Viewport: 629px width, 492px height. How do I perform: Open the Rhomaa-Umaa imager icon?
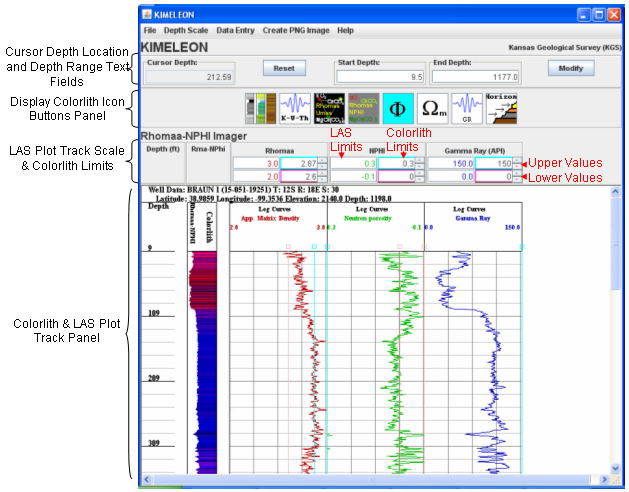coord(329,108)
